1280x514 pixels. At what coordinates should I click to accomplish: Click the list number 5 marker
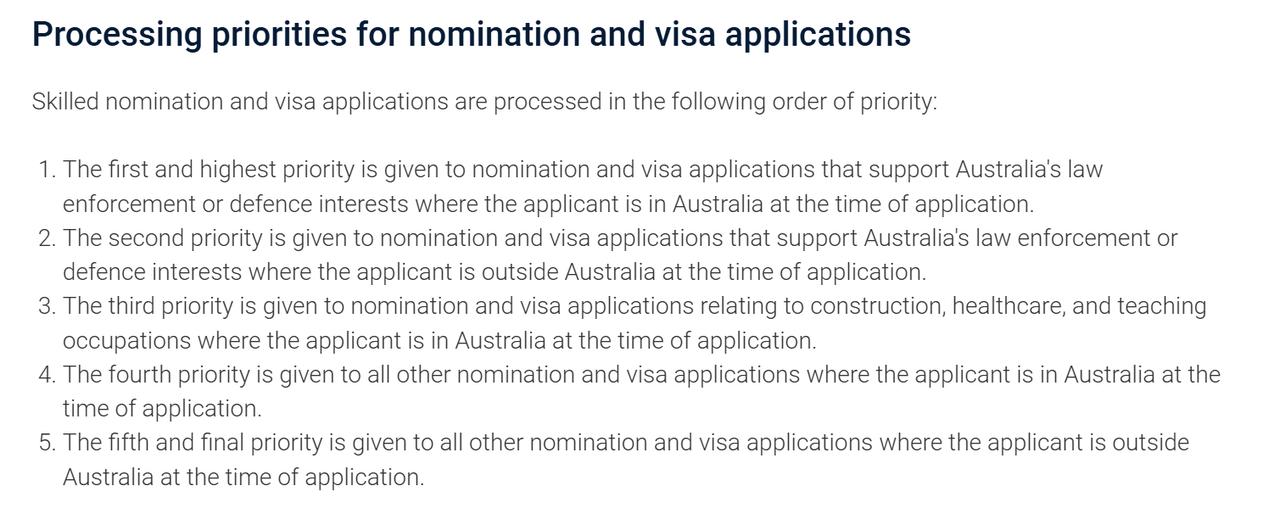pos(46,443)
